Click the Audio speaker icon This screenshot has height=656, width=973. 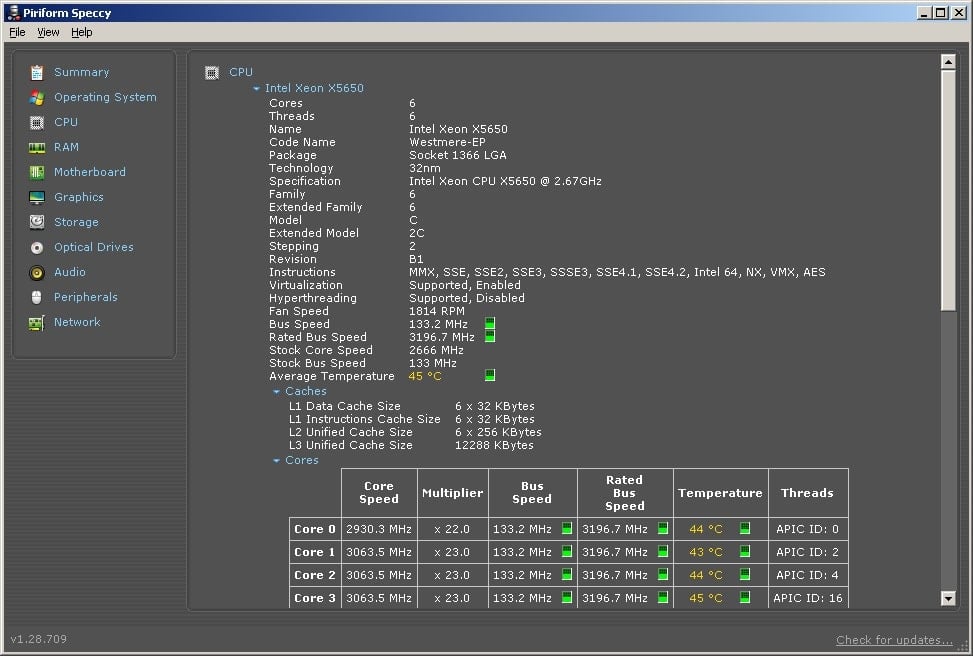(37, 272)
